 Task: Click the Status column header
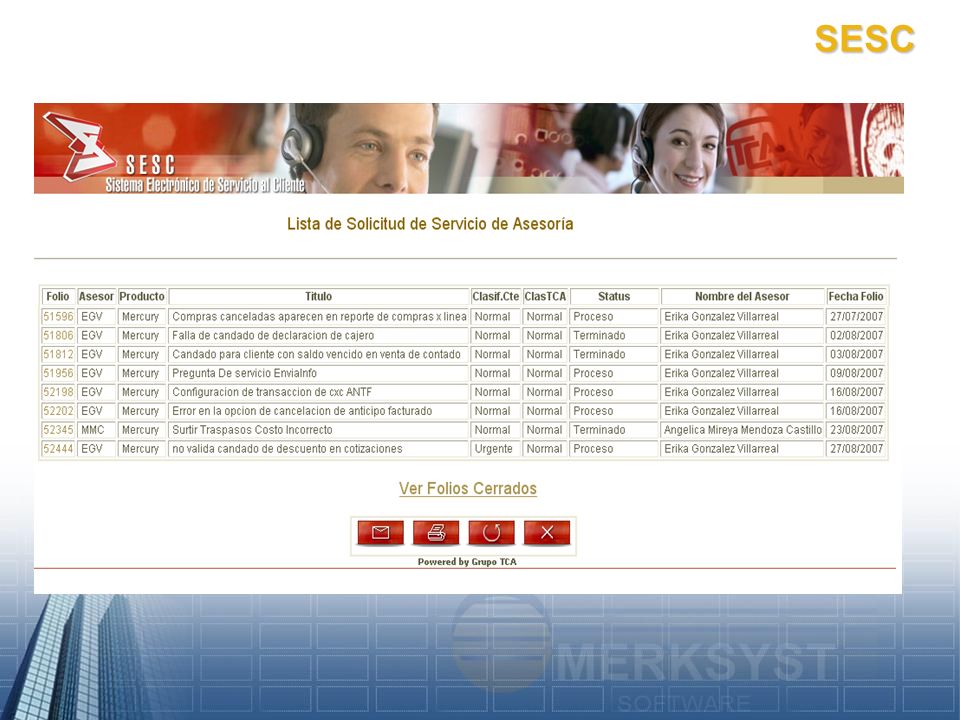[614, 296]
